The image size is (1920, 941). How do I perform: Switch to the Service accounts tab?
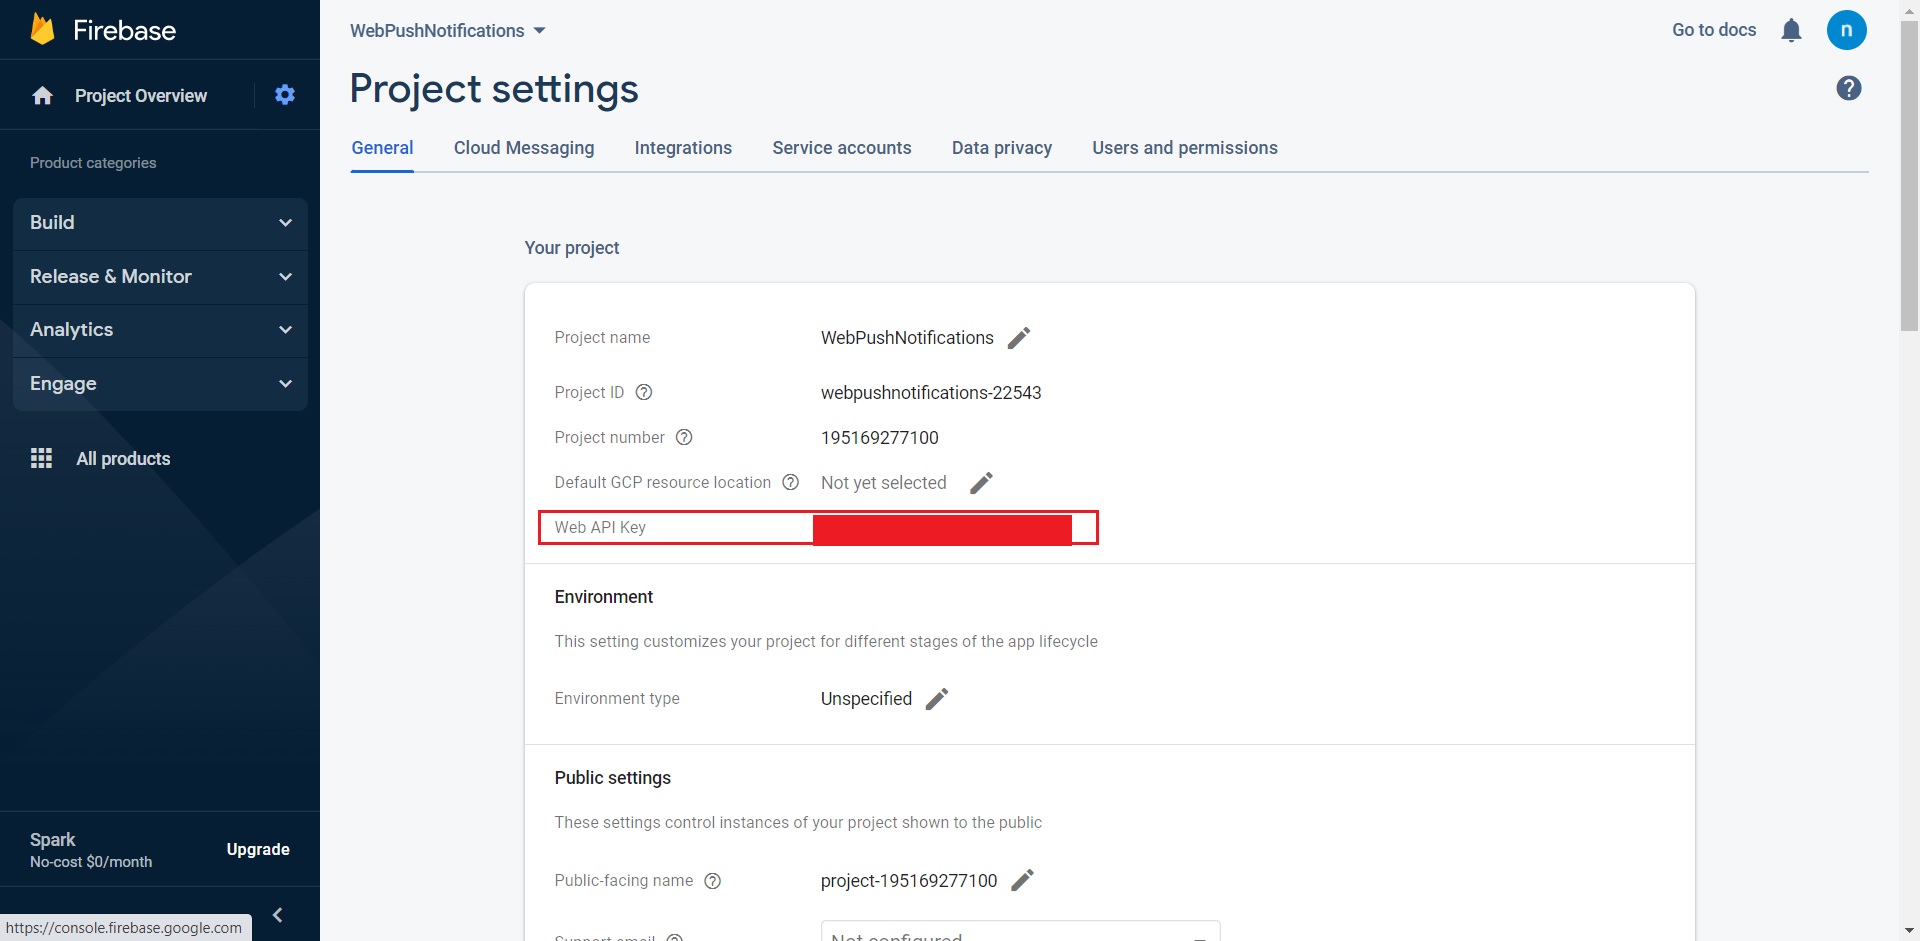point(842,148)
